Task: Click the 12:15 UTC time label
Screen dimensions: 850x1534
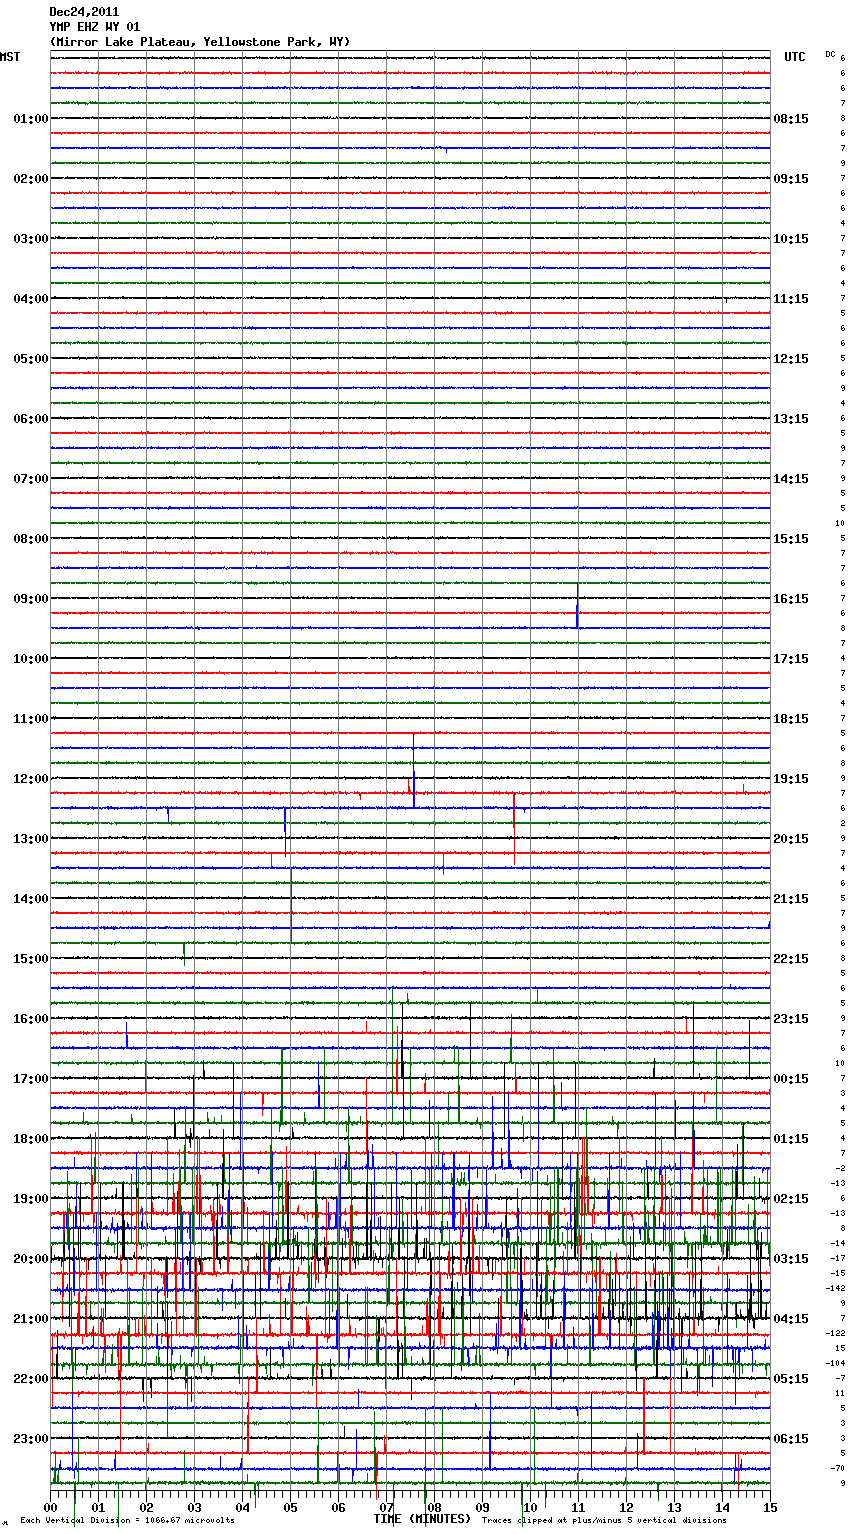Action: coord(791,359)
